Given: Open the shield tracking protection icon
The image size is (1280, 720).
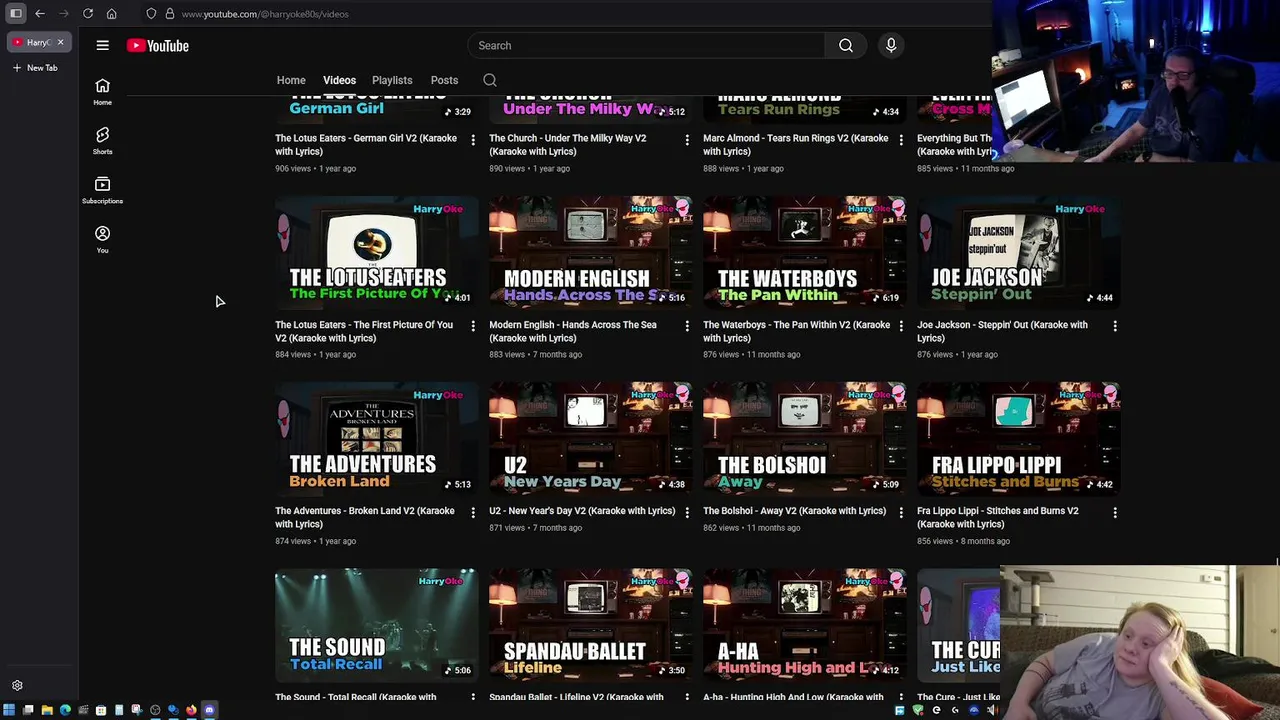Looking at the screenshot, I should coord(151,13).
